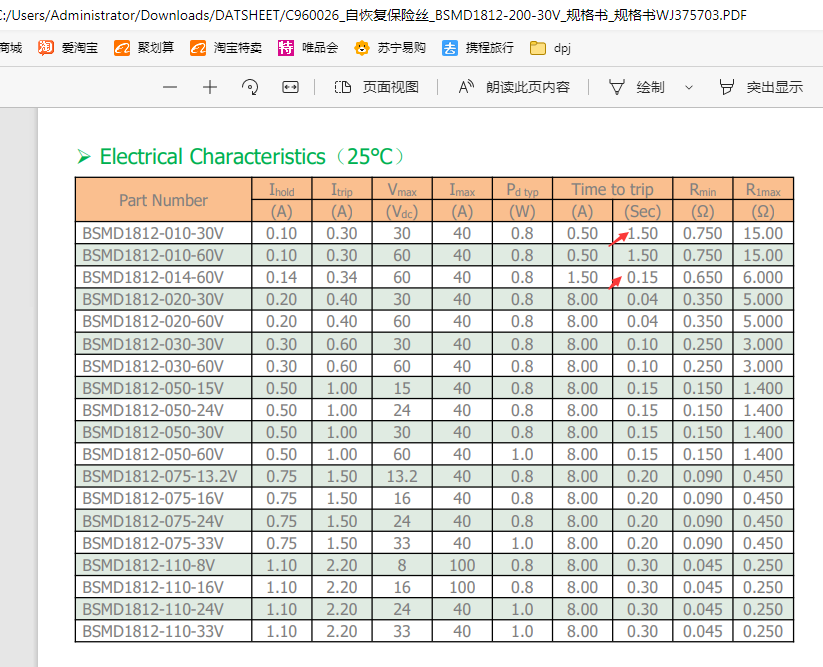This screenshot has width=823, height=667.
Task: Click part number BSMD1812-020-30V
Action: point(153,299)
